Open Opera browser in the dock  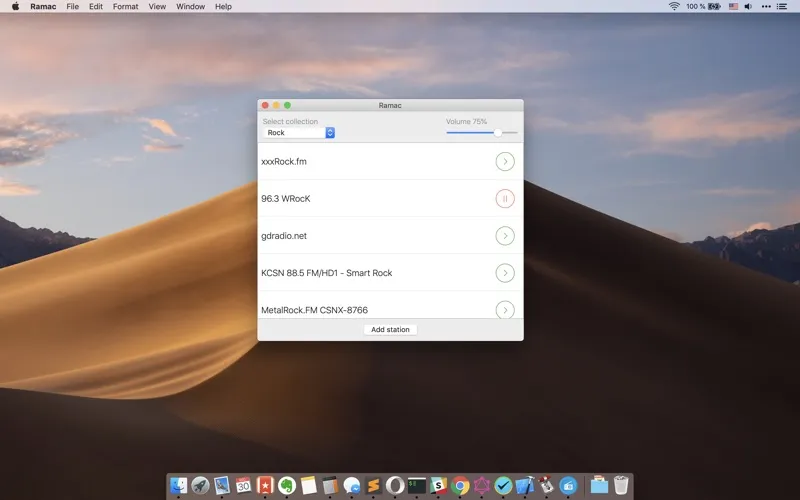click(395, 485)
